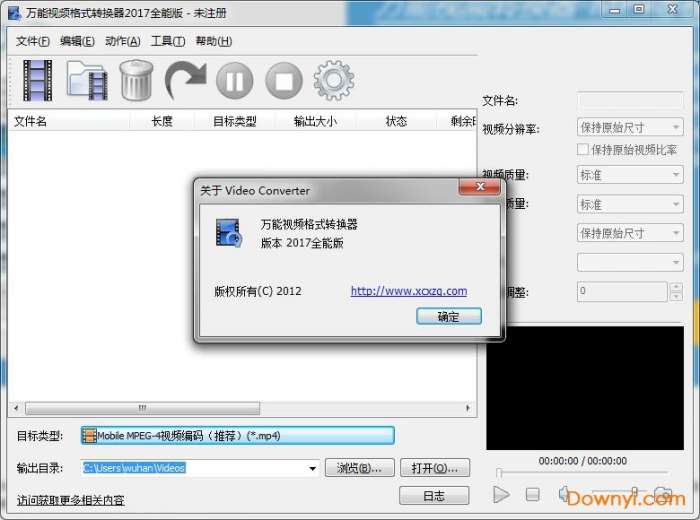Open the empty dropdown above the spinner
The width and height of the screenshot is (700, 520).
tap(630, 262)
